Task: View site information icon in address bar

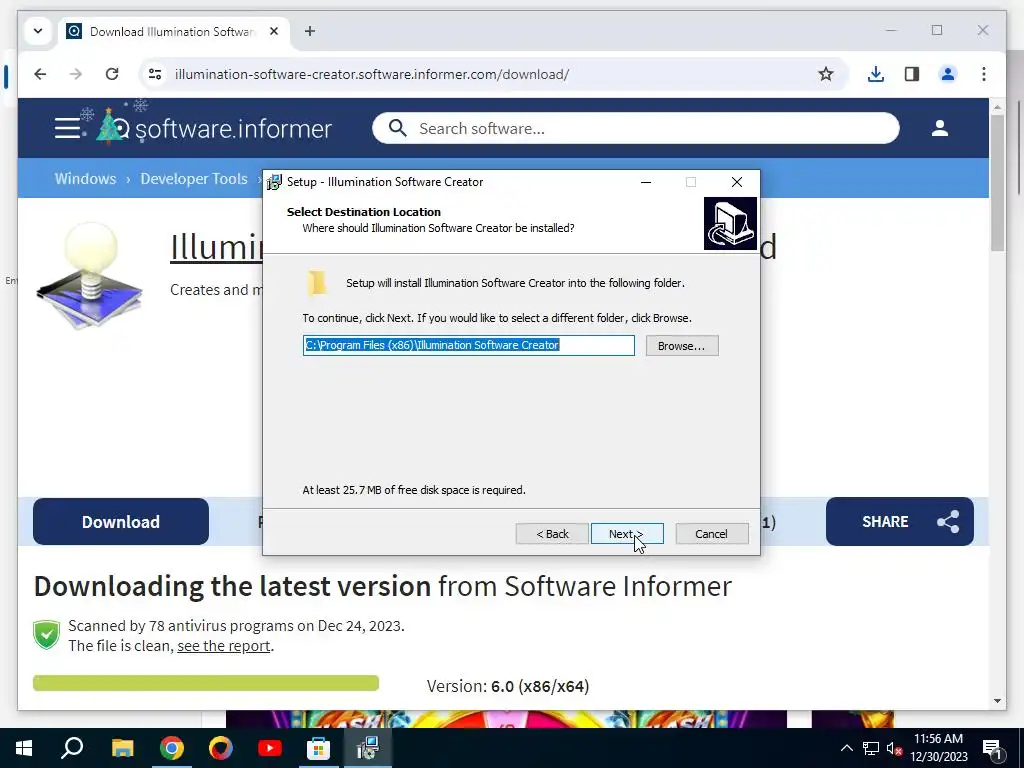Action: (x=155, y=74)
